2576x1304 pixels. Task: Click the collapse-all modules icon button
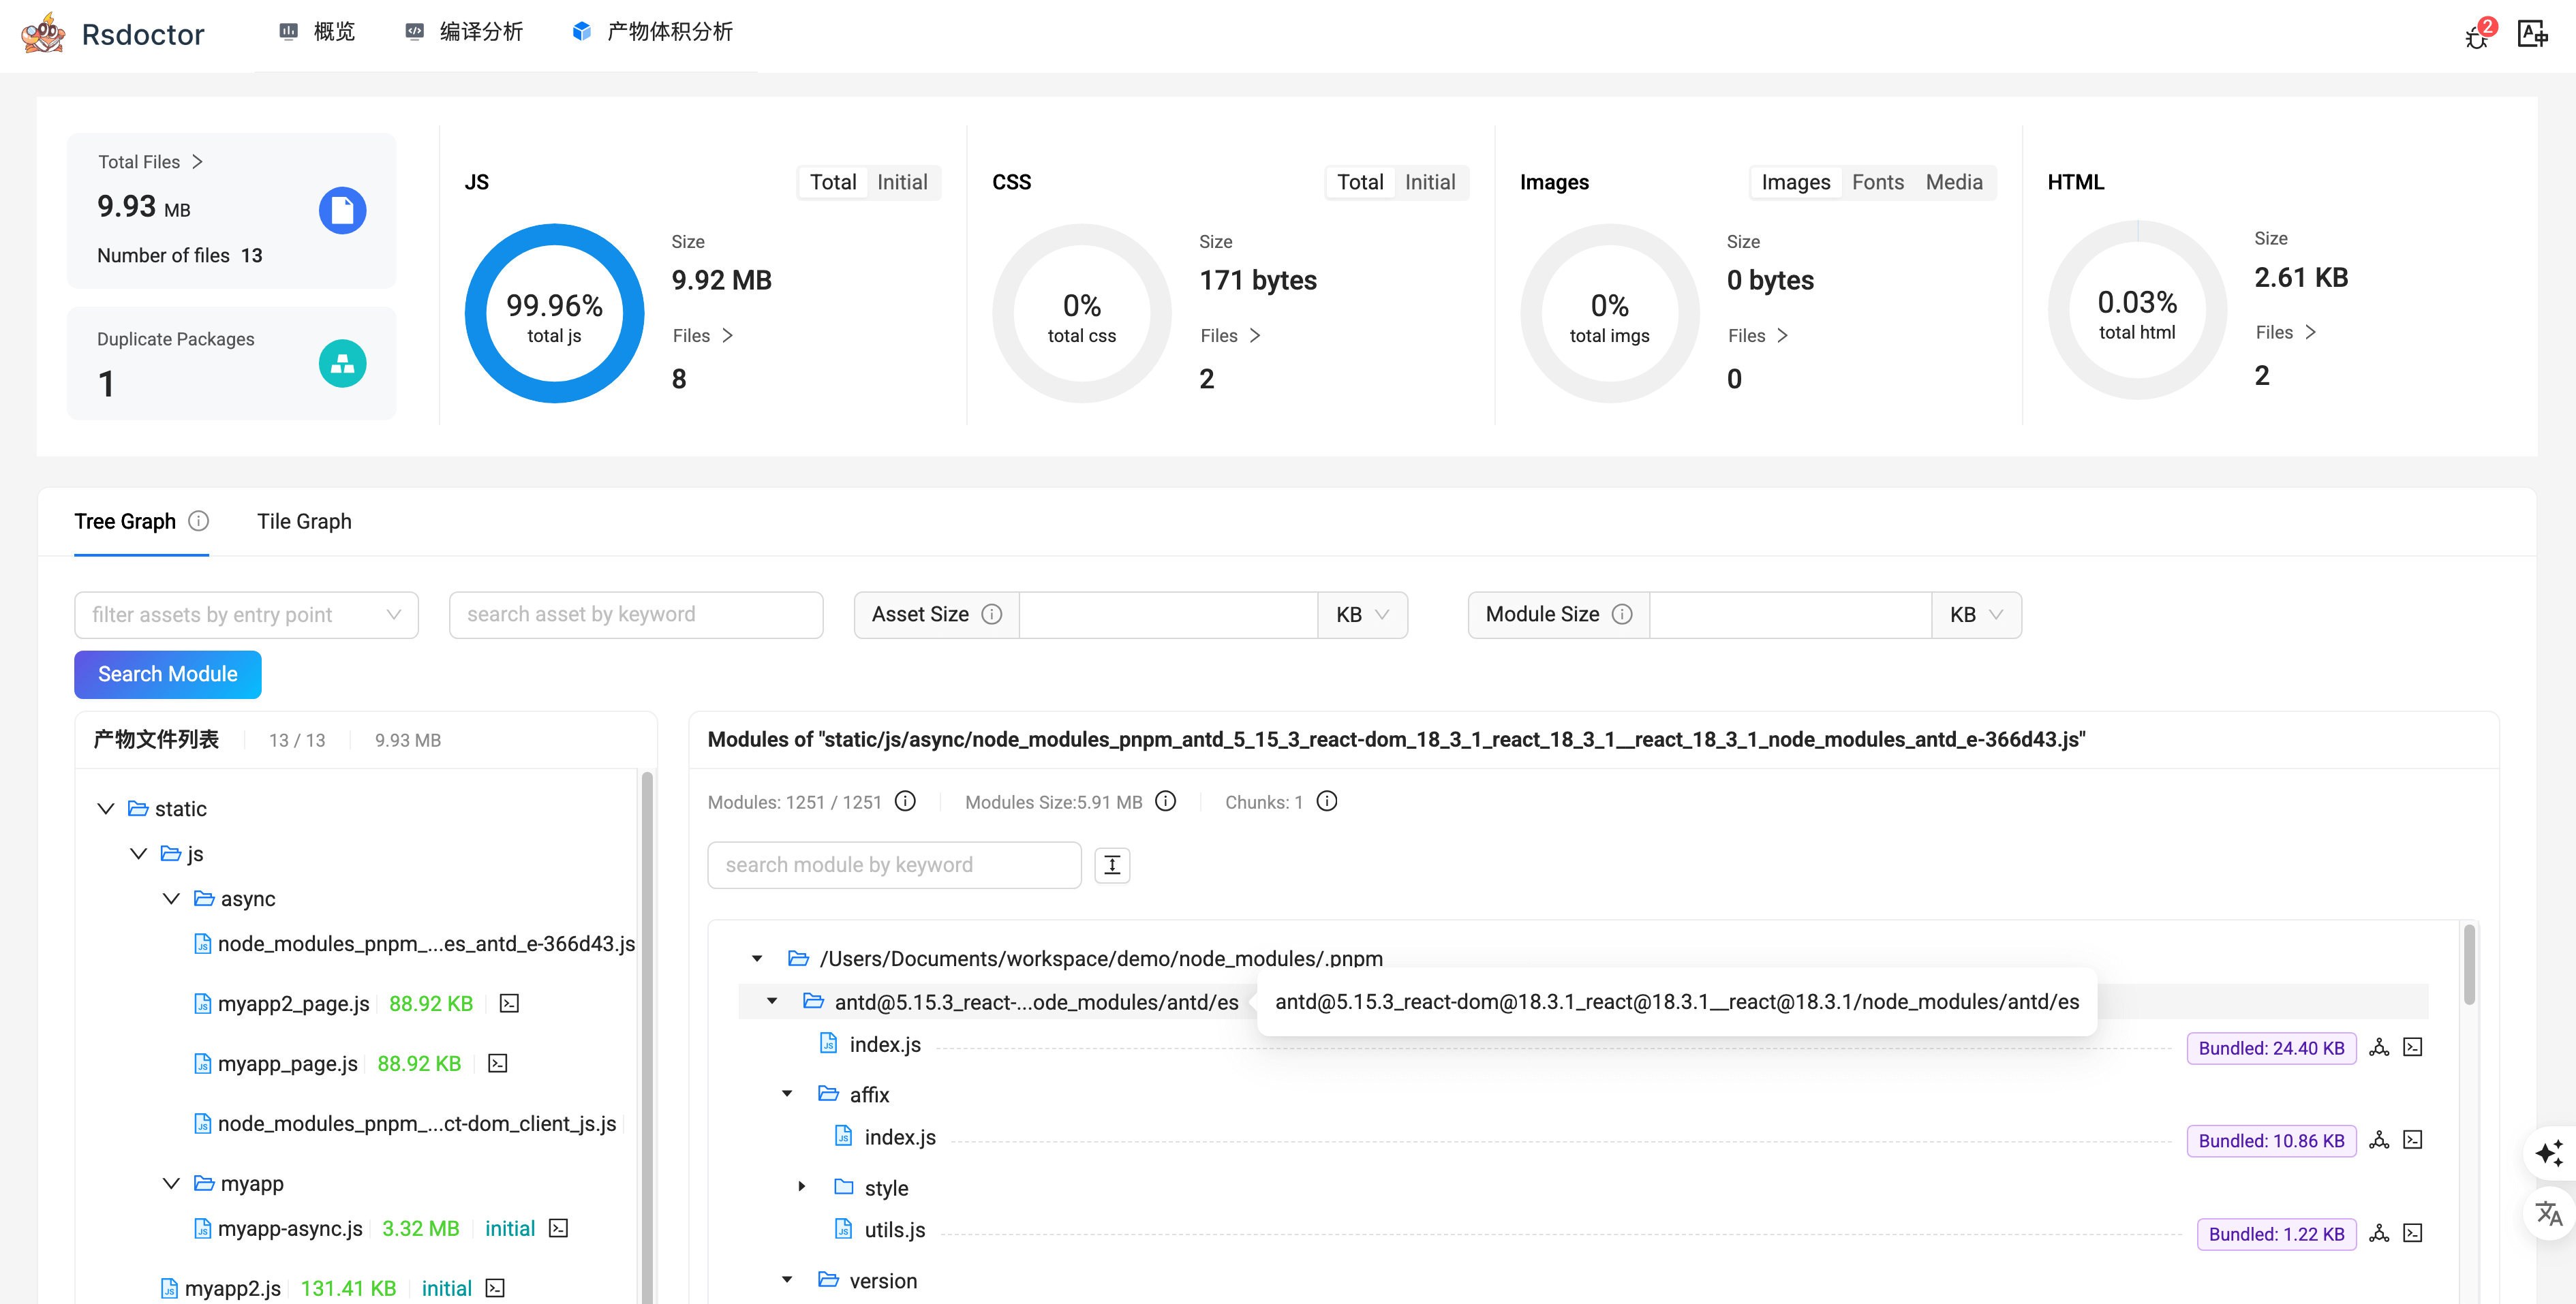1112,865
